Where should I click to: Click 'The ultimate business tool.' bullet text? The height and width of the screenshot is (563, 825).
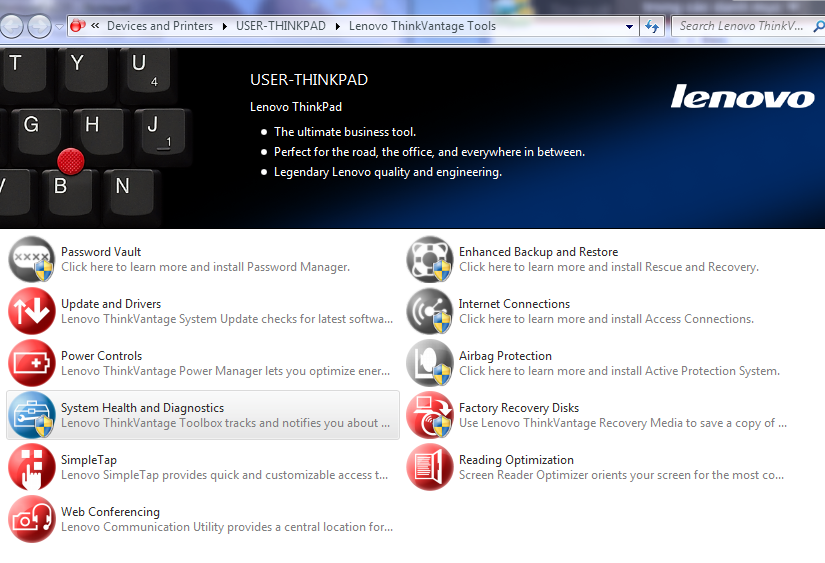[345, 132]
